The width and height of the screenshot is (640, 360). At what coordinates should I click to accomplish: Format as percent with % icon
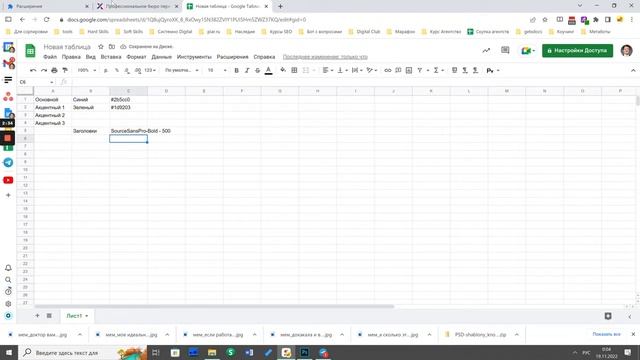[x=117, y=70]
